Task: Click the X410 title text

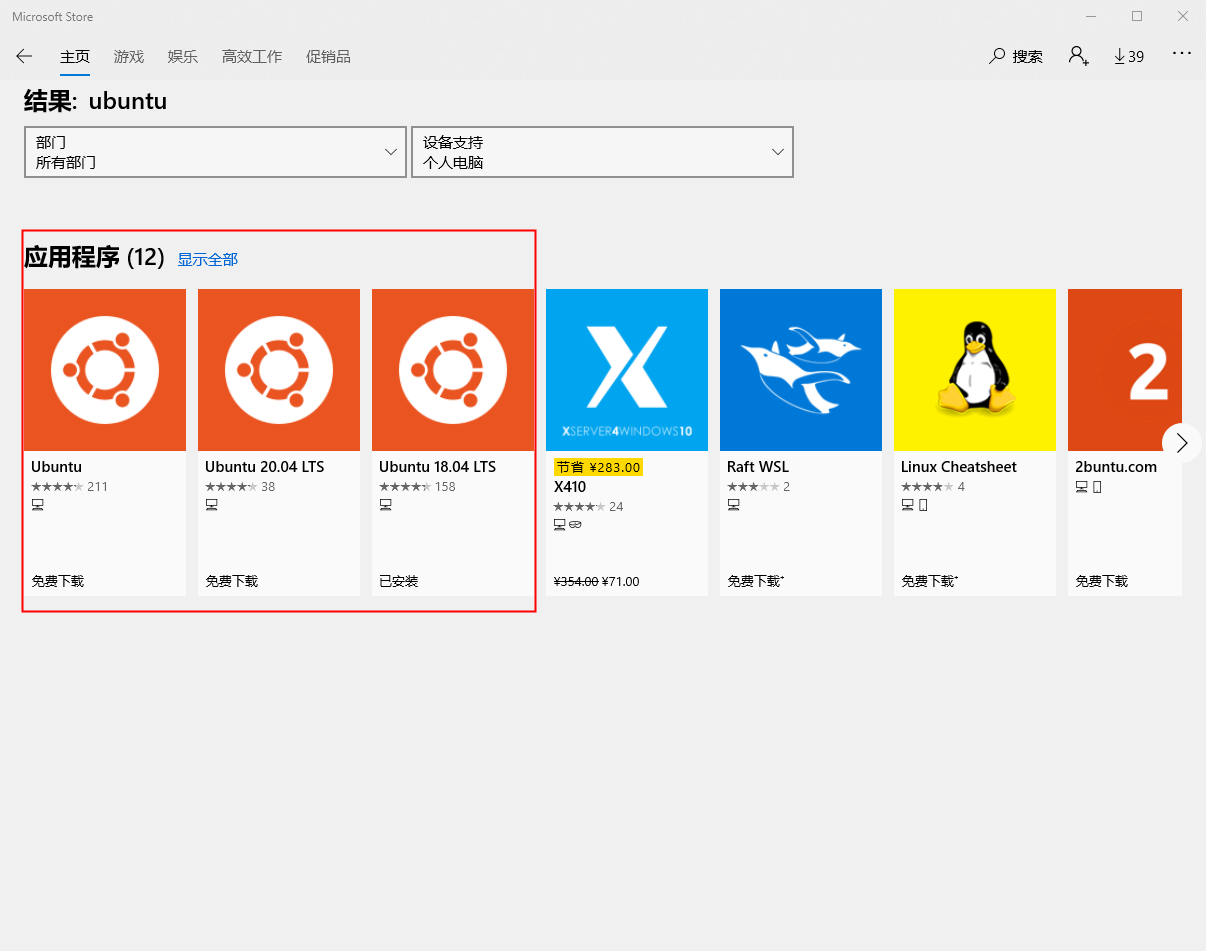Action: pyautogui.click(x=569, y=487)
